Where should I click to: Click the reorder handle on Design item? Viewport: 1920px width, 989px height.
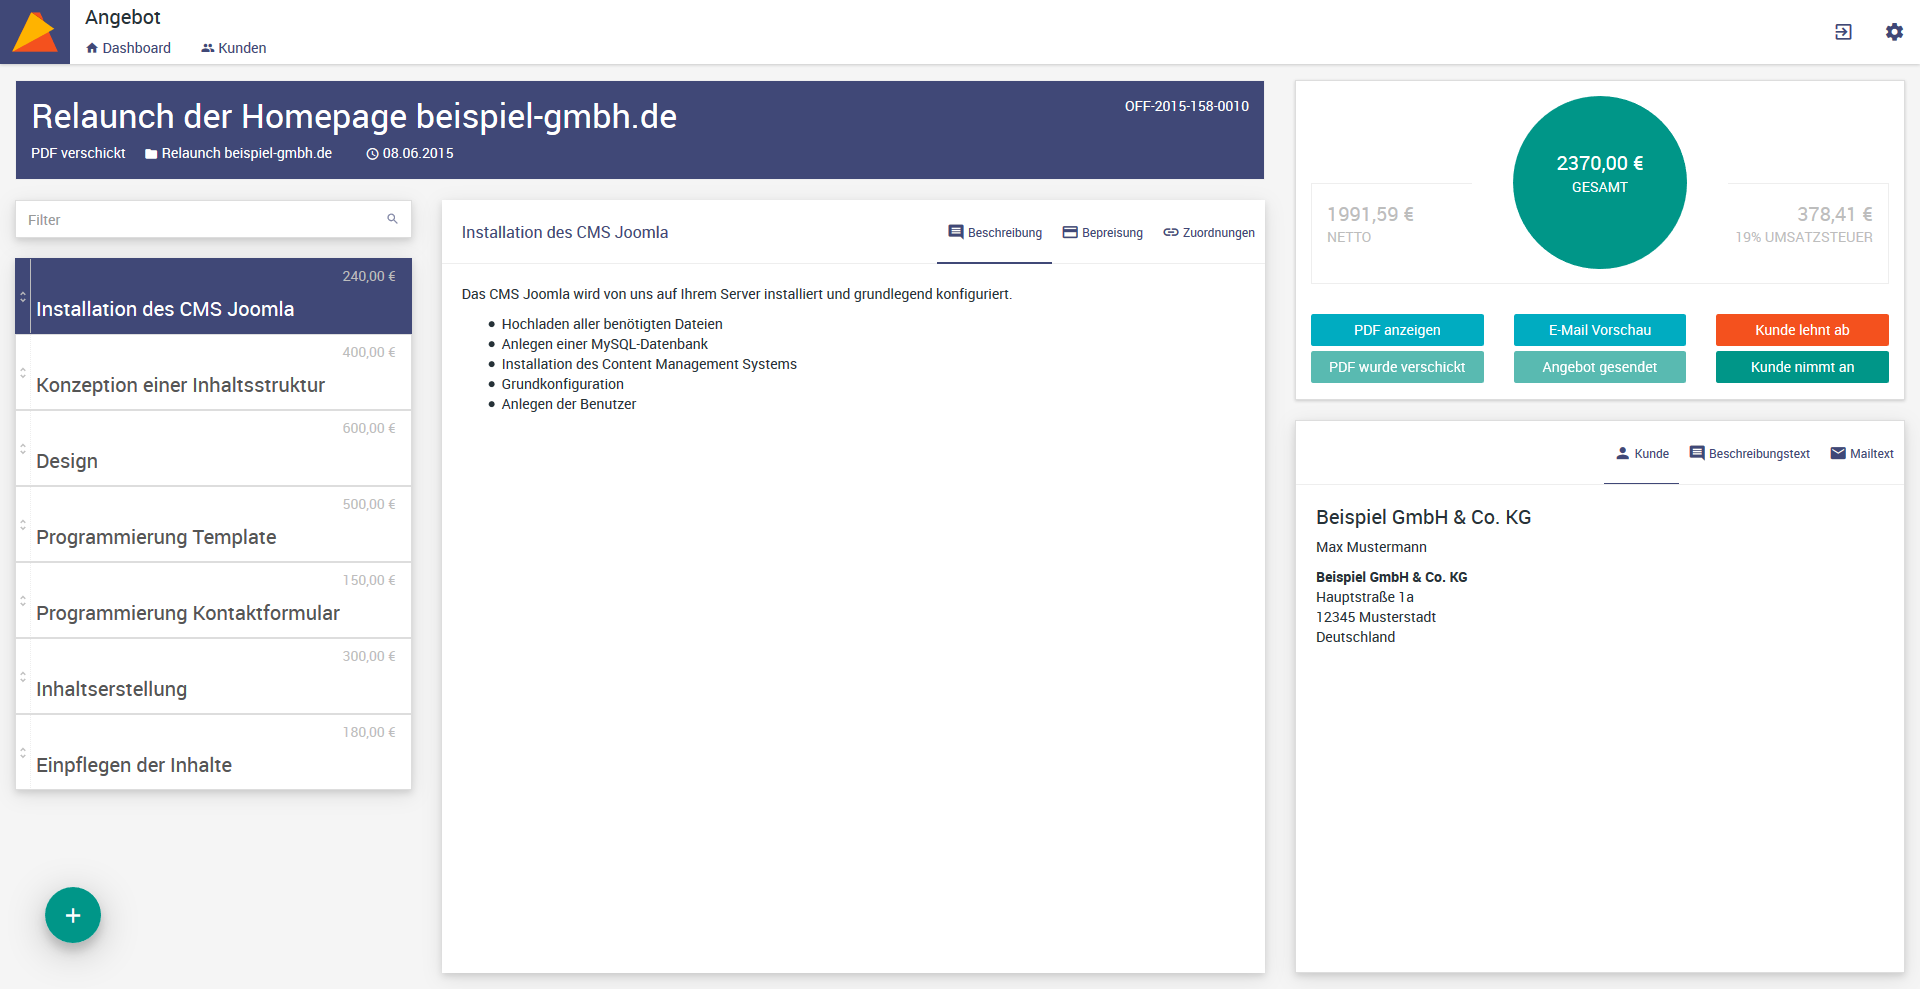click(x=23, y=449)
